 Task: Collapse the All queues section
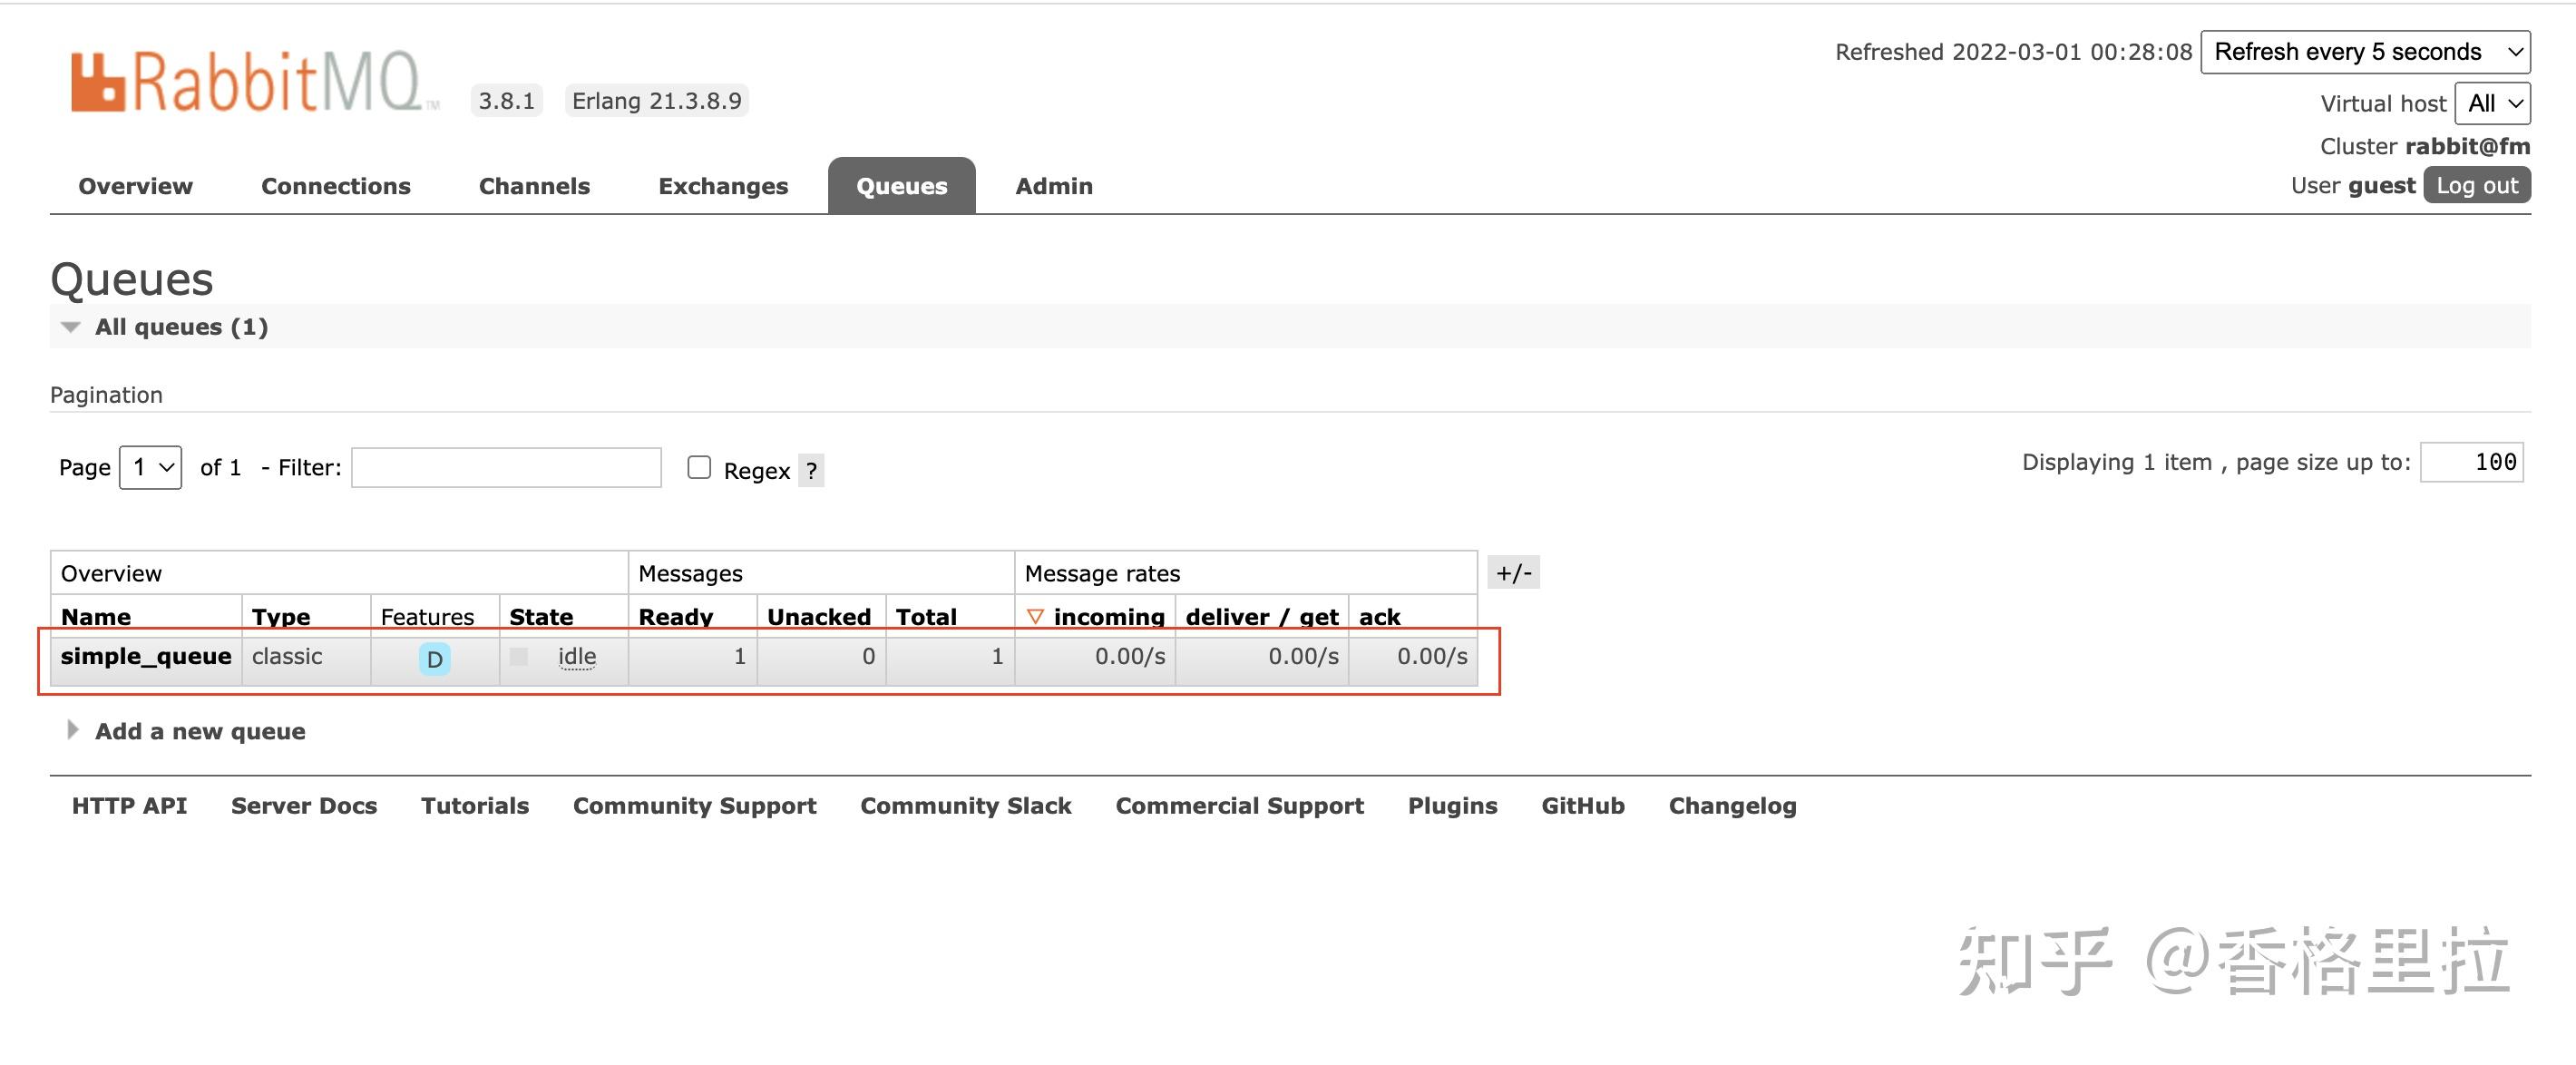pyautogui.click(x=71, y=327)
